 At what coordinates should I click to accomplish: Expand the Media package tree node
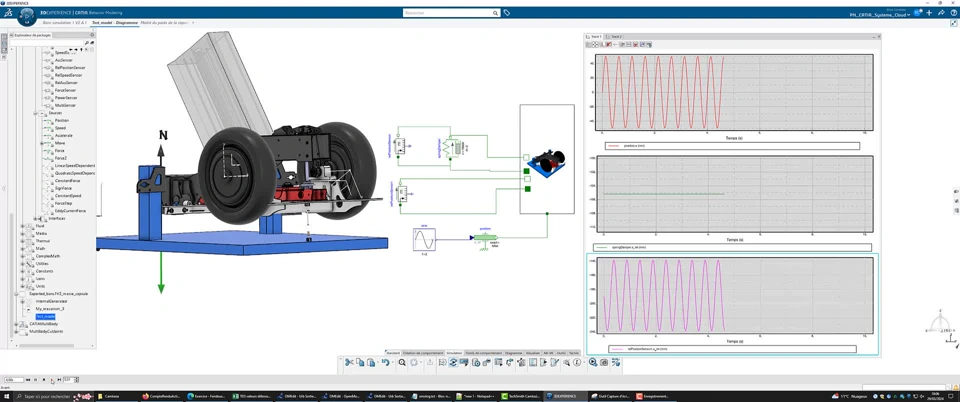coord(23,233)
